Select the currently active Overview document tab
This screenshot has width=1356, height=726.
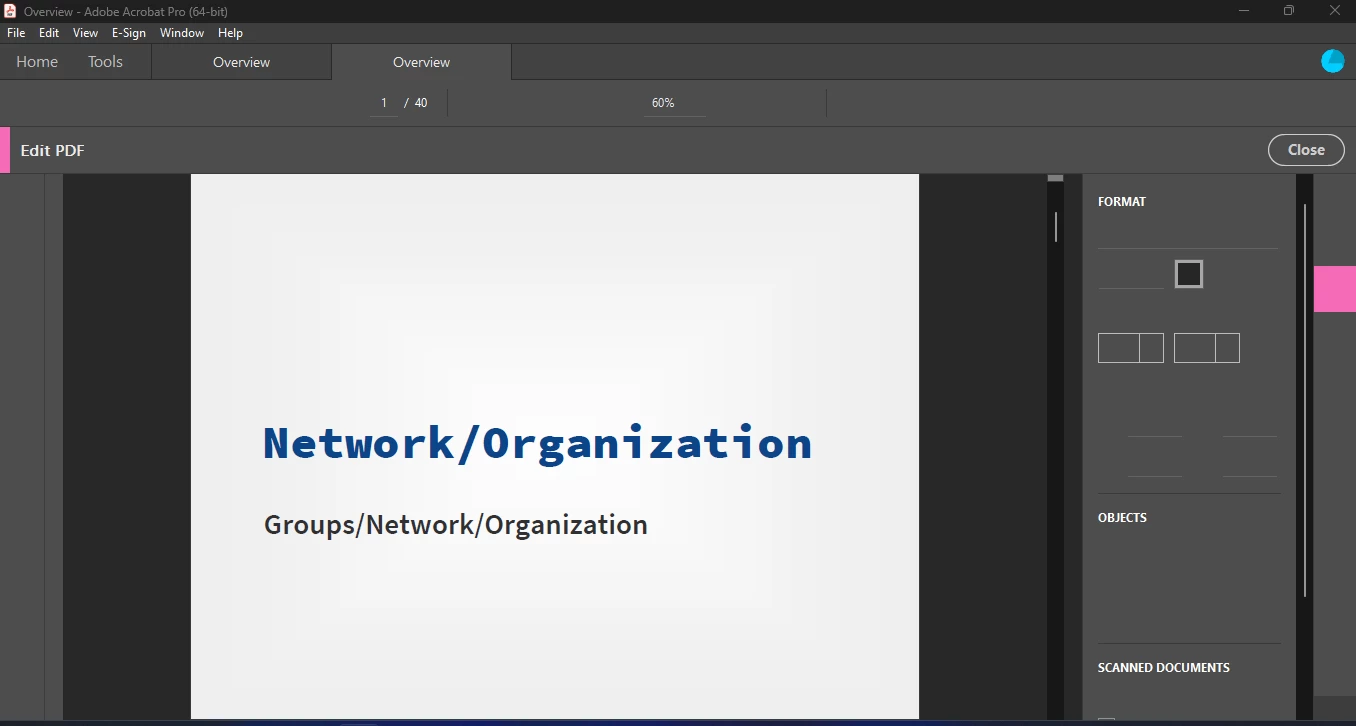pyautogui.click(x=421, y=62)
